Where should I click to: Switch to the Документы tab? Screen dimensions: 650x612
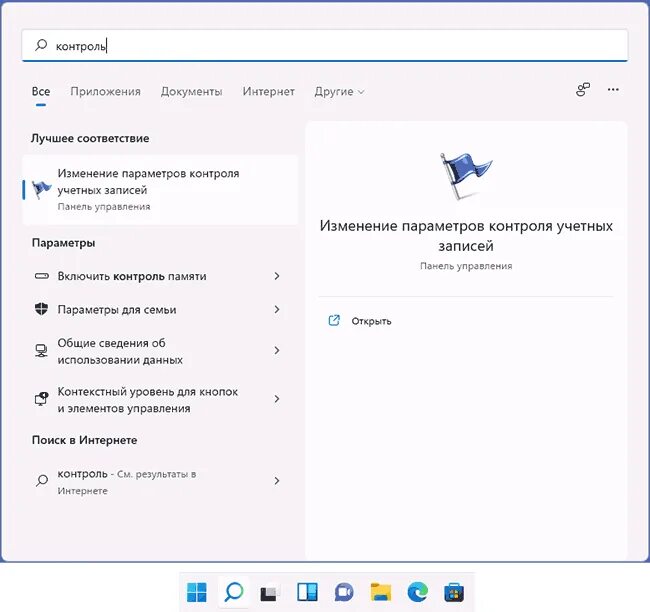click(192, 91)
